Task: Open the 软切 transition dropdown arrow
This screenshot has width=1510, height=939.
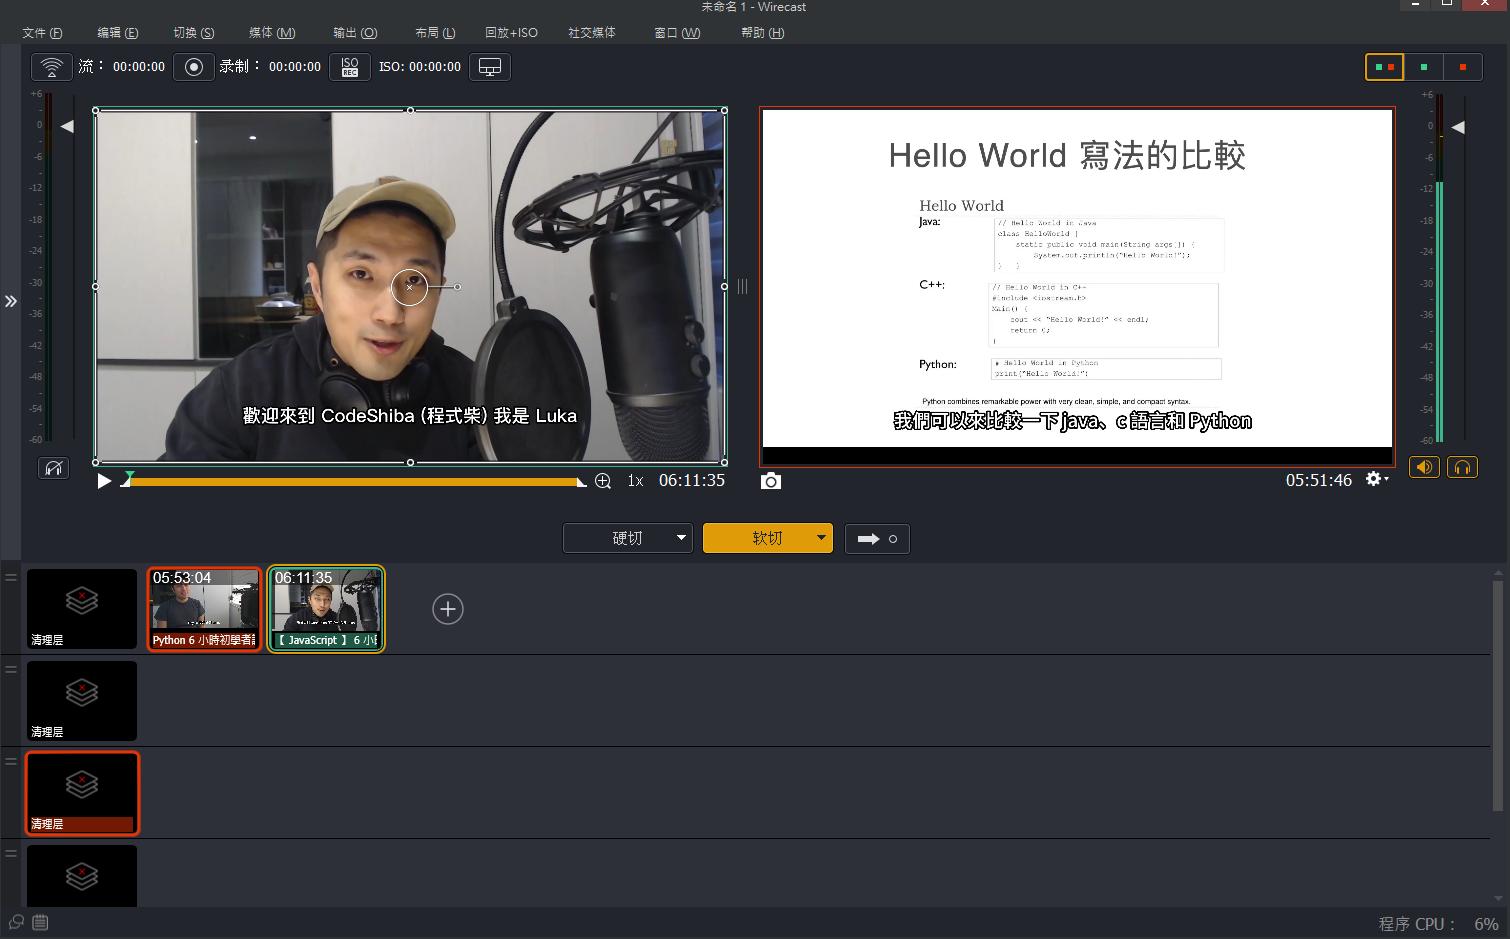Action: coord(821,538)
